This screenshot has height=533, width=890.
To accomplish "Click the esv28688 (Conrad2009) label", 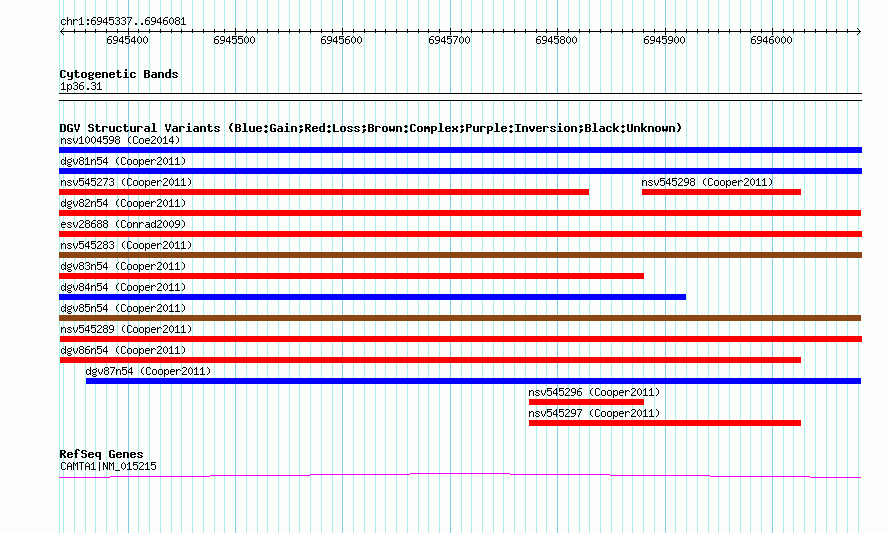I will [123, 224].
